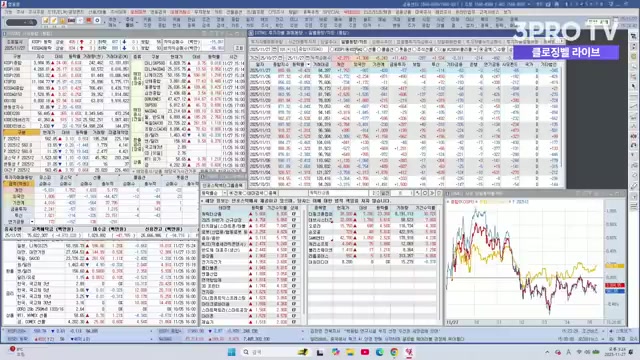Select the 2025/11/26 row in daily table
Screen dimensions: 640x360
point(404,76)
